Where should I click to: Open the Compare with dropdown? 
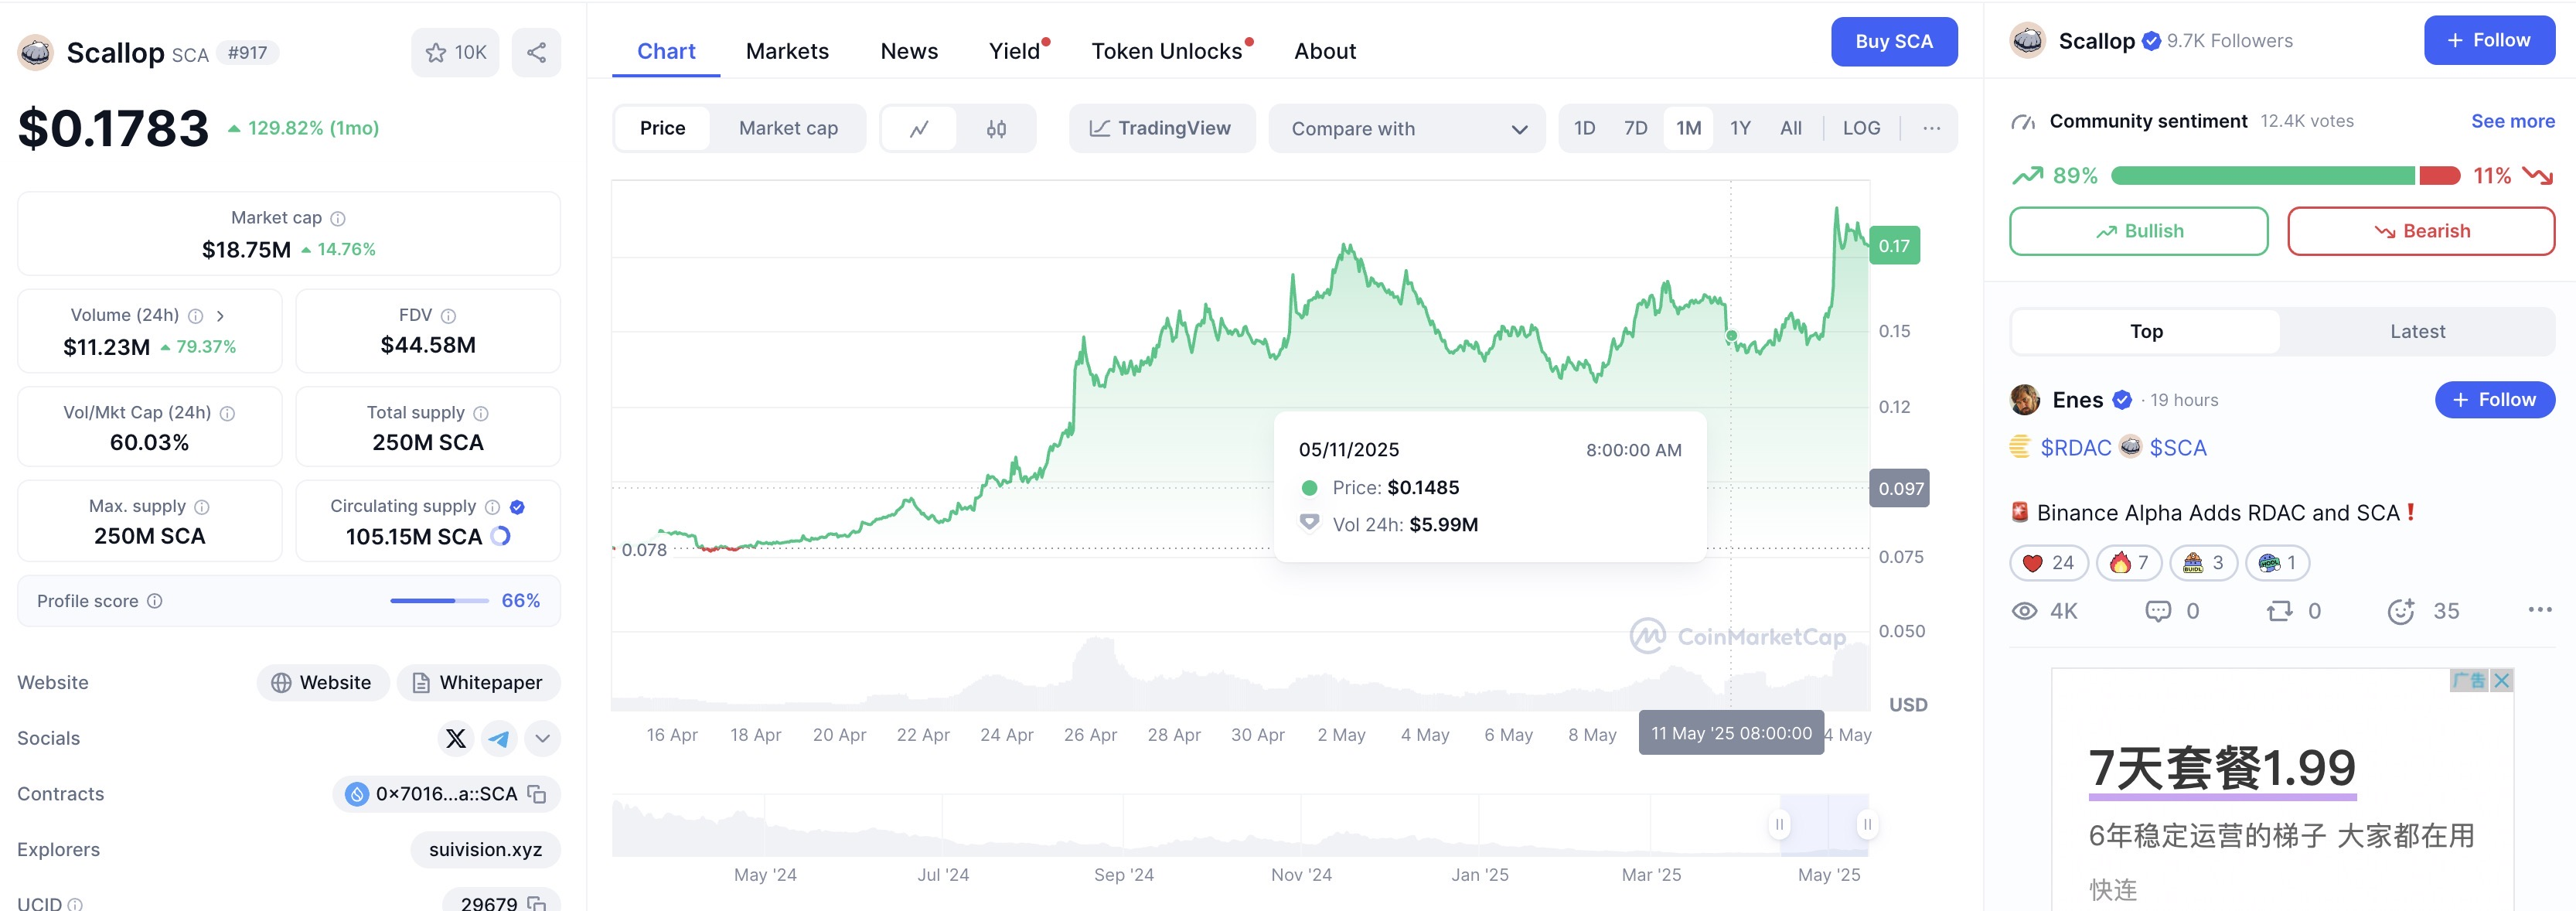pyautogui.click(x=1407, y=128)
